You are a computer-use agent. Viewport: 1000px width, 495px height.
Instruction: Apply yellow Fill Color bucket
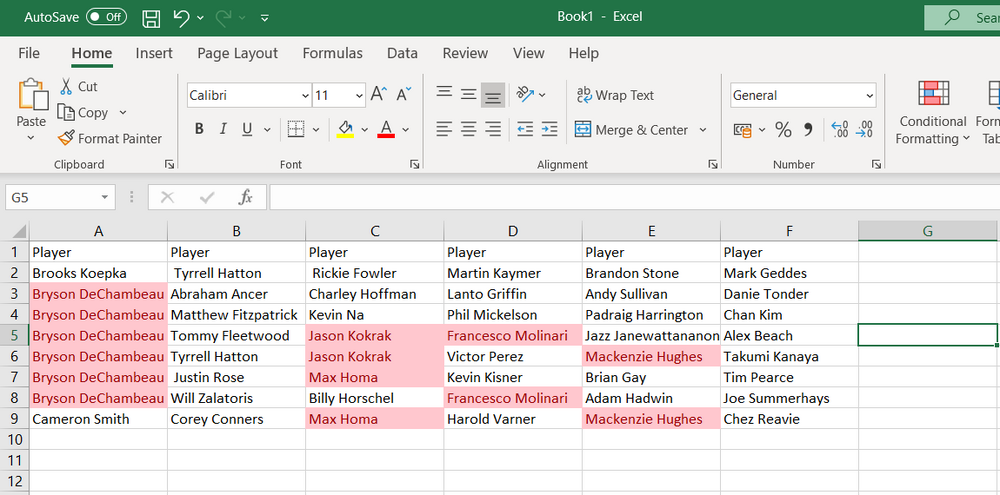click(x=345, y=129)
